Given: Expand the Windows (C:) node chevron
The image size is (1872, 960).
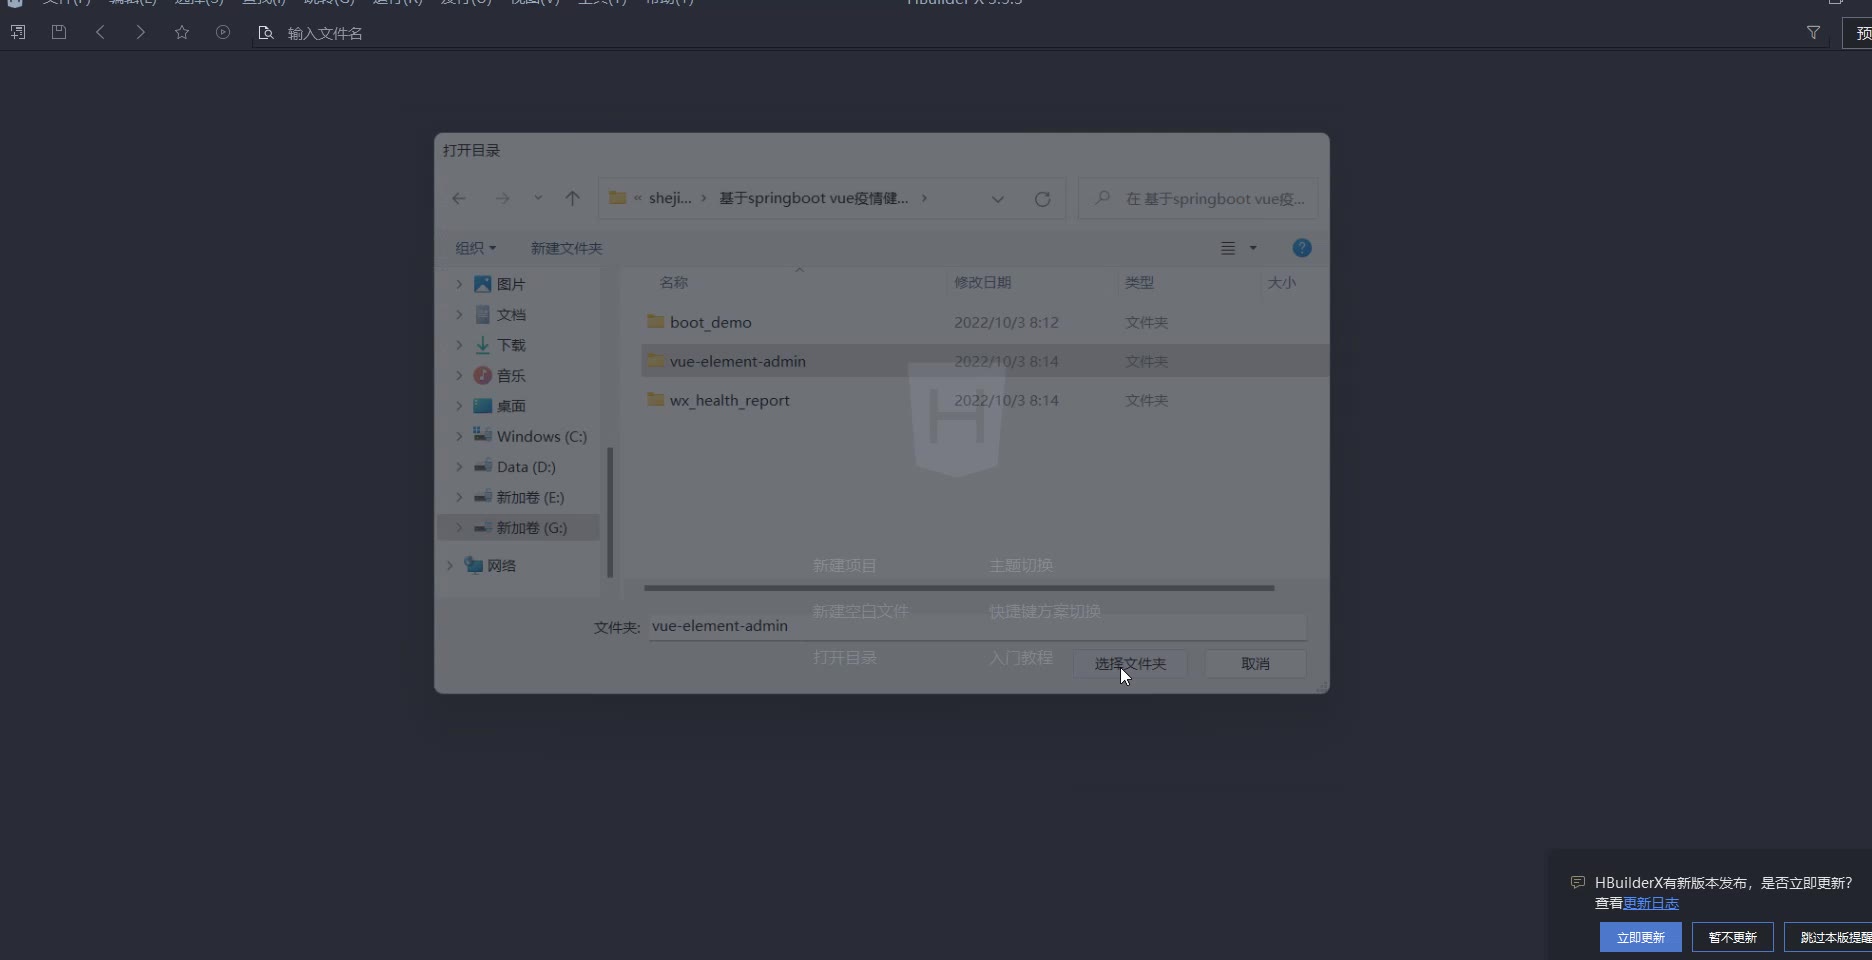Looking at the screenshot, I should (459, 436).
